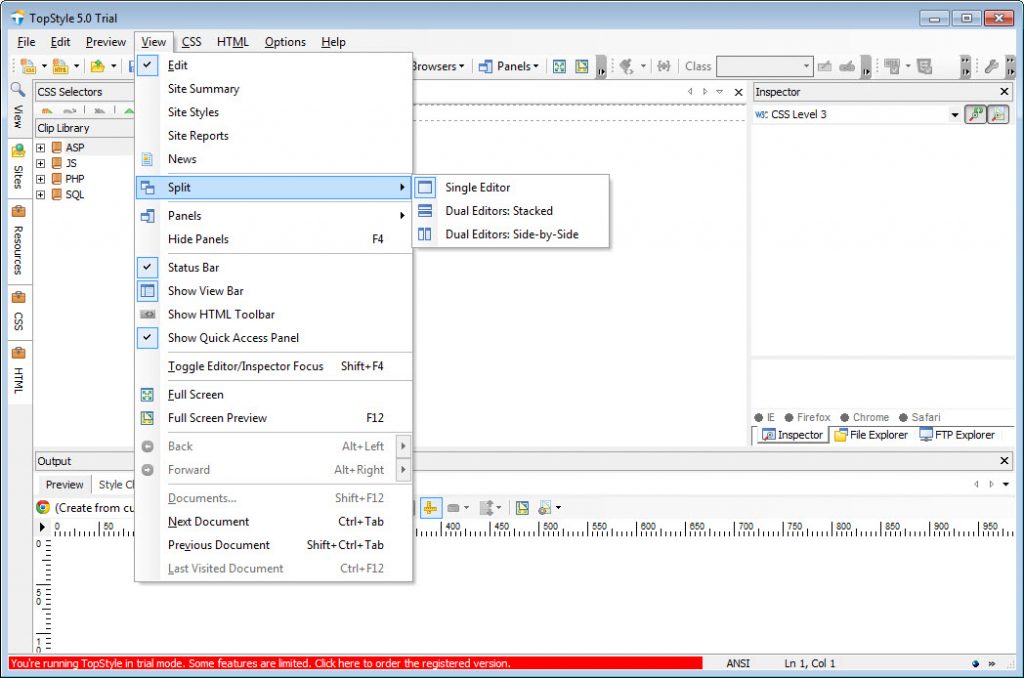
Task: Expand the JS clip library folder
Action: [40, 163]
